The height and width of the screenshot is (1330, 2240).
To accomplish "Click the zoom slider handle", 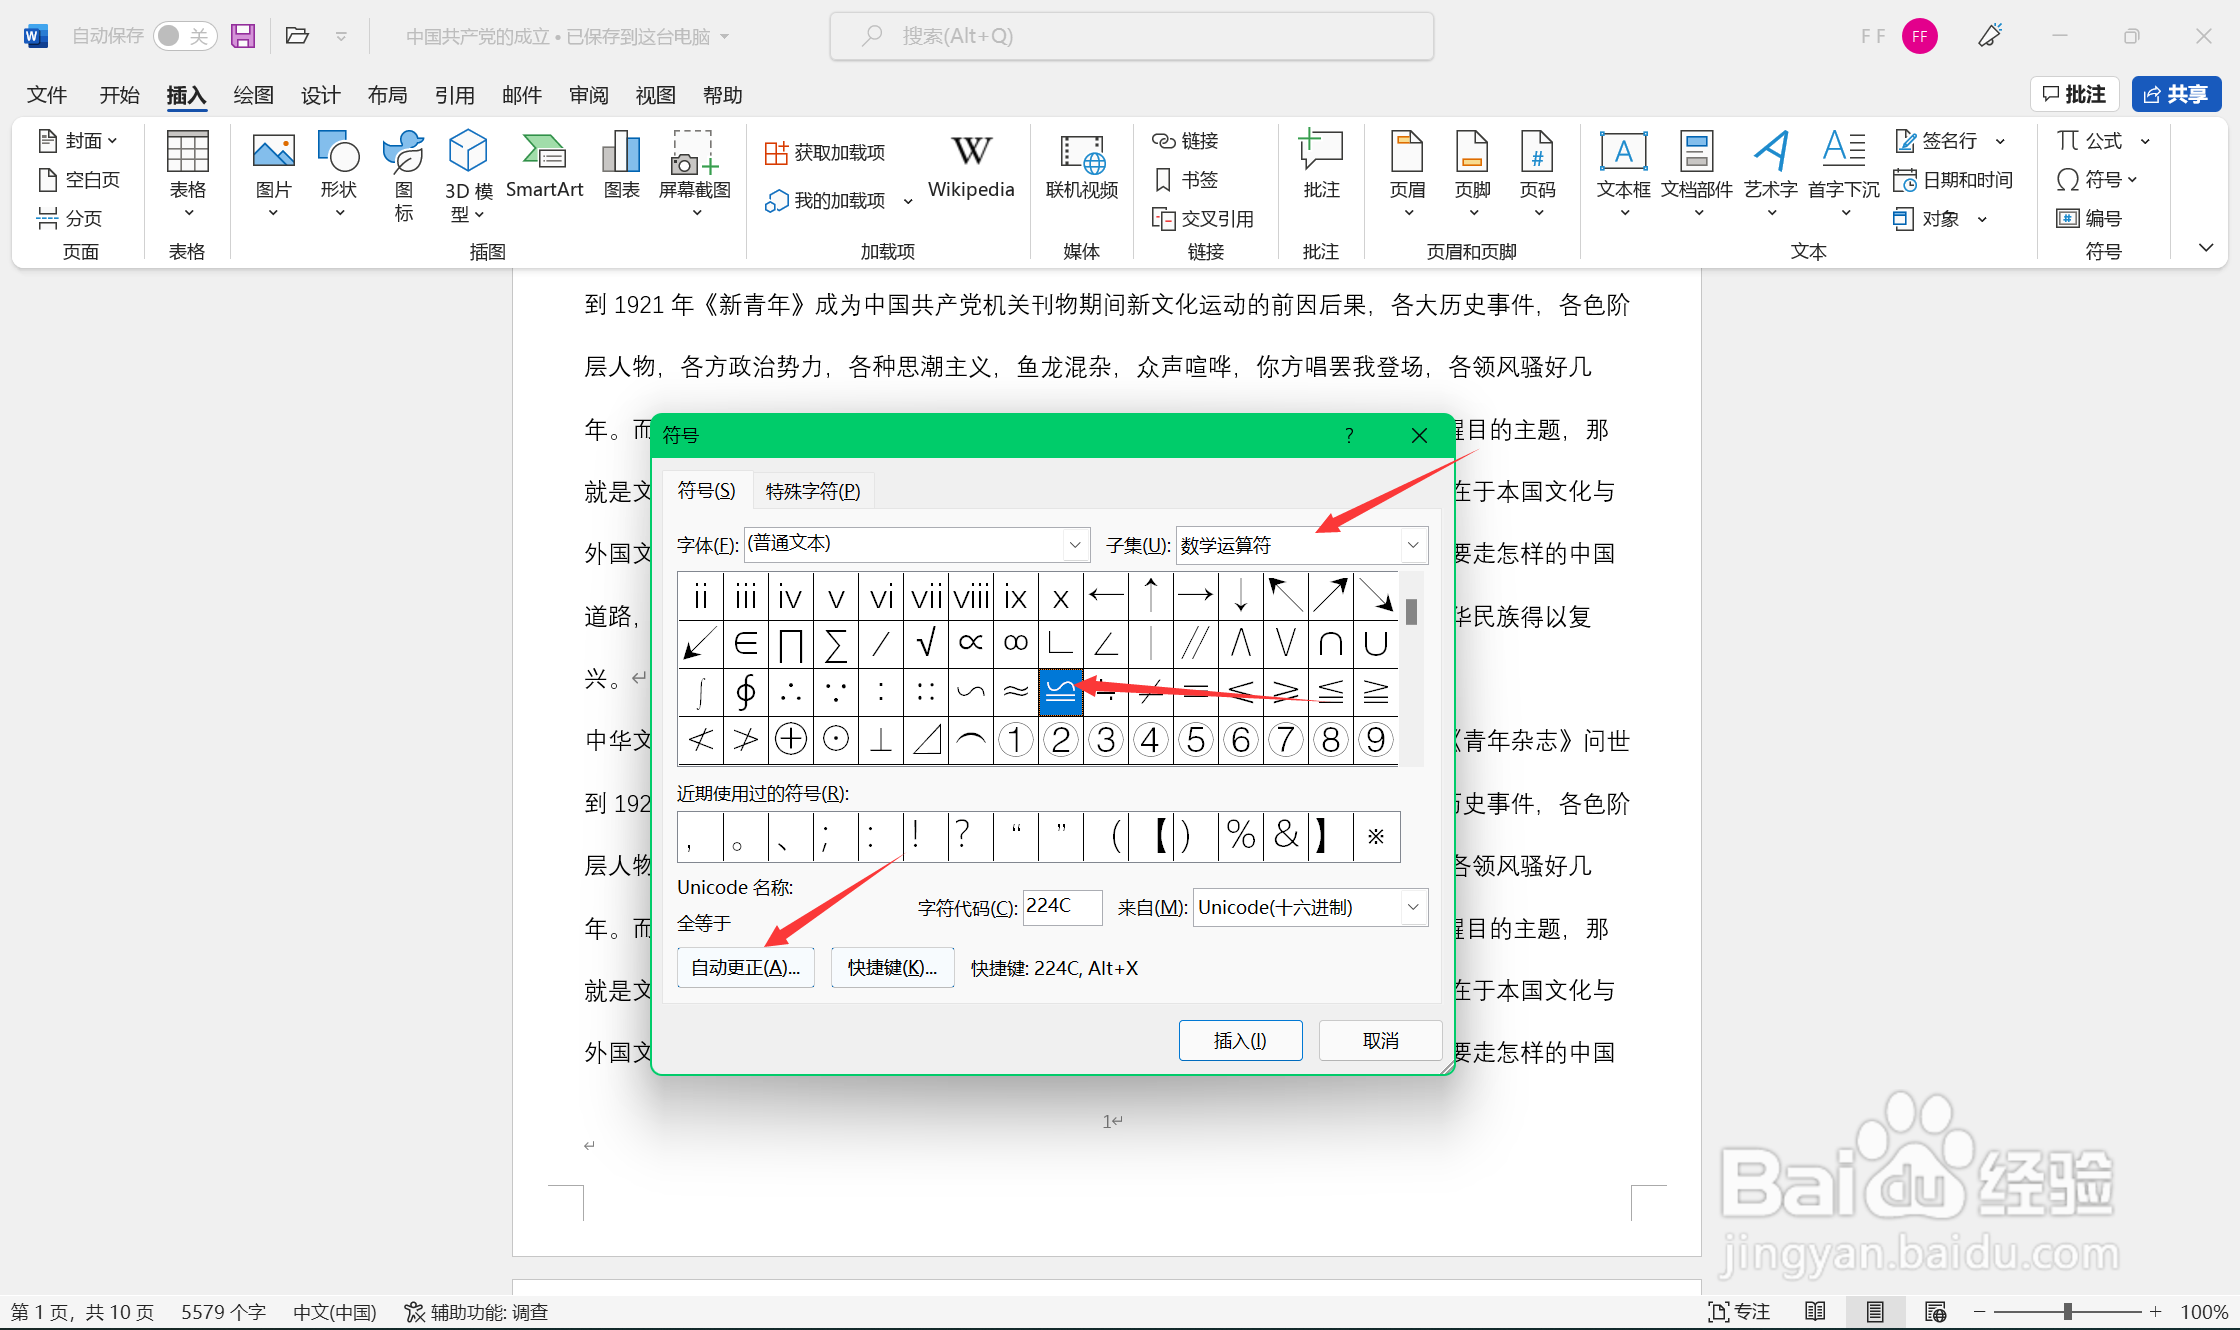I will (2068, 1312).
